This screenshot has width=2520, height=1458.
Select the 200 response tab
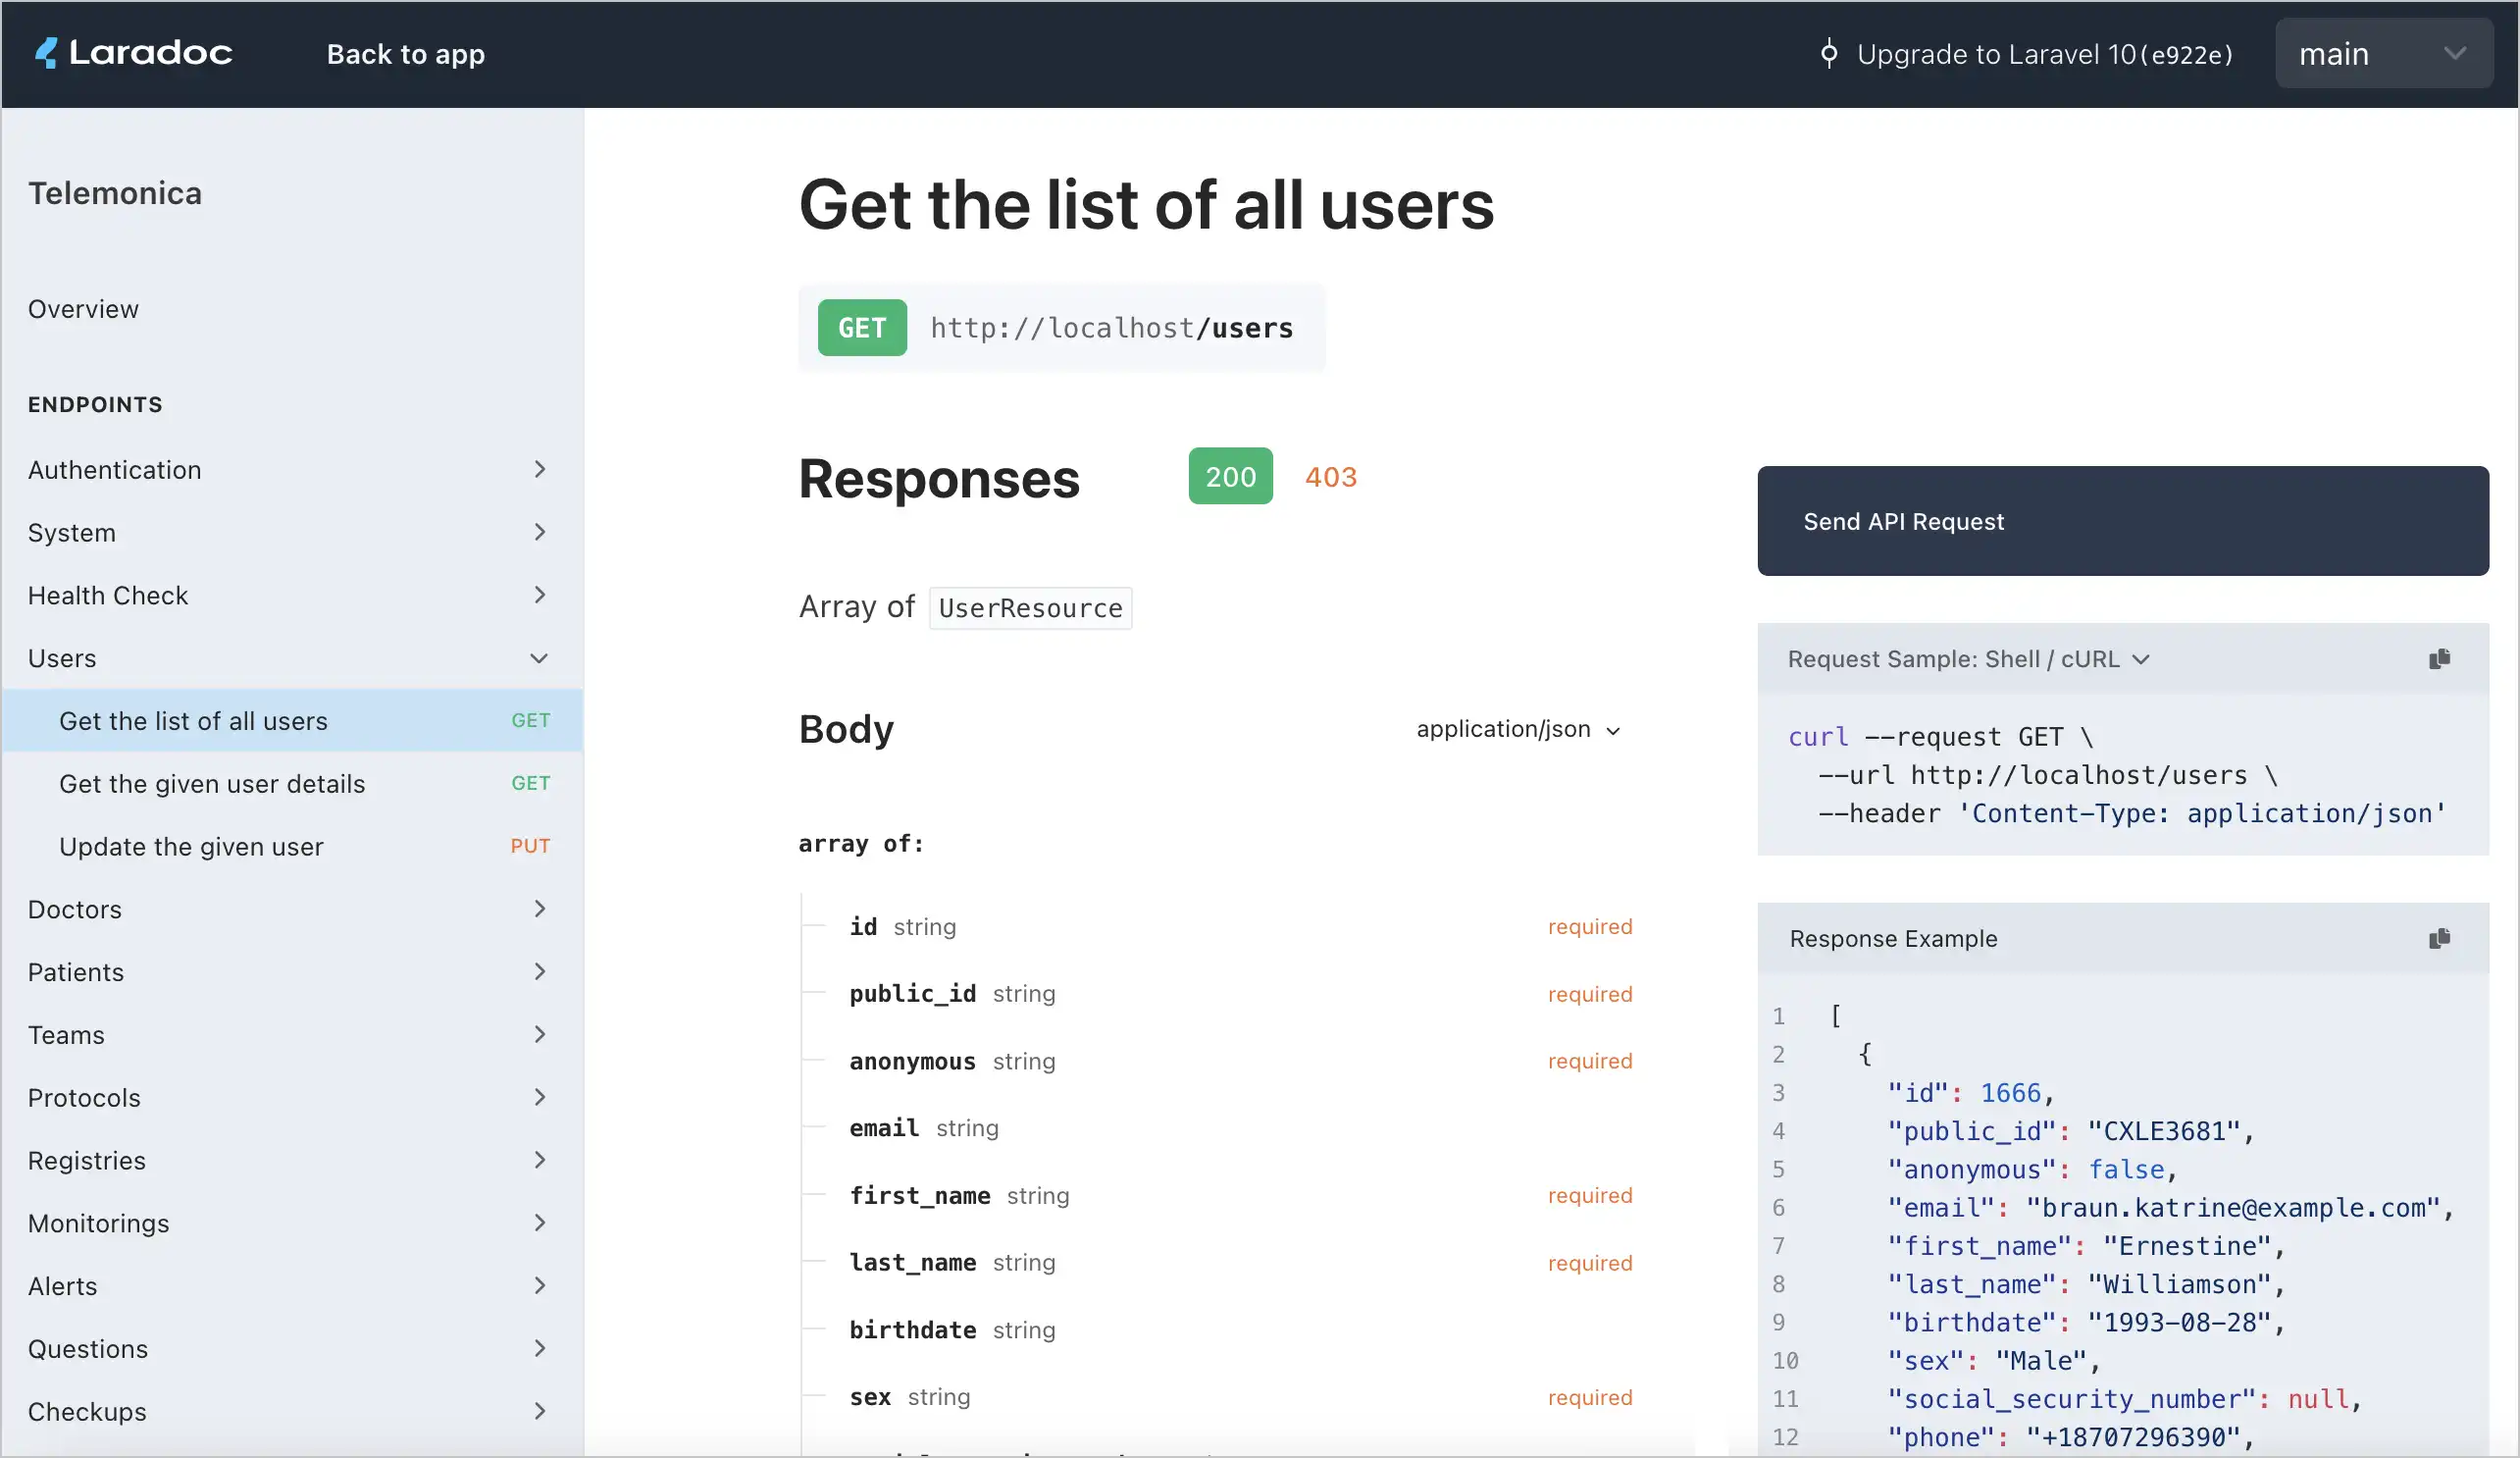(1230, 474)
